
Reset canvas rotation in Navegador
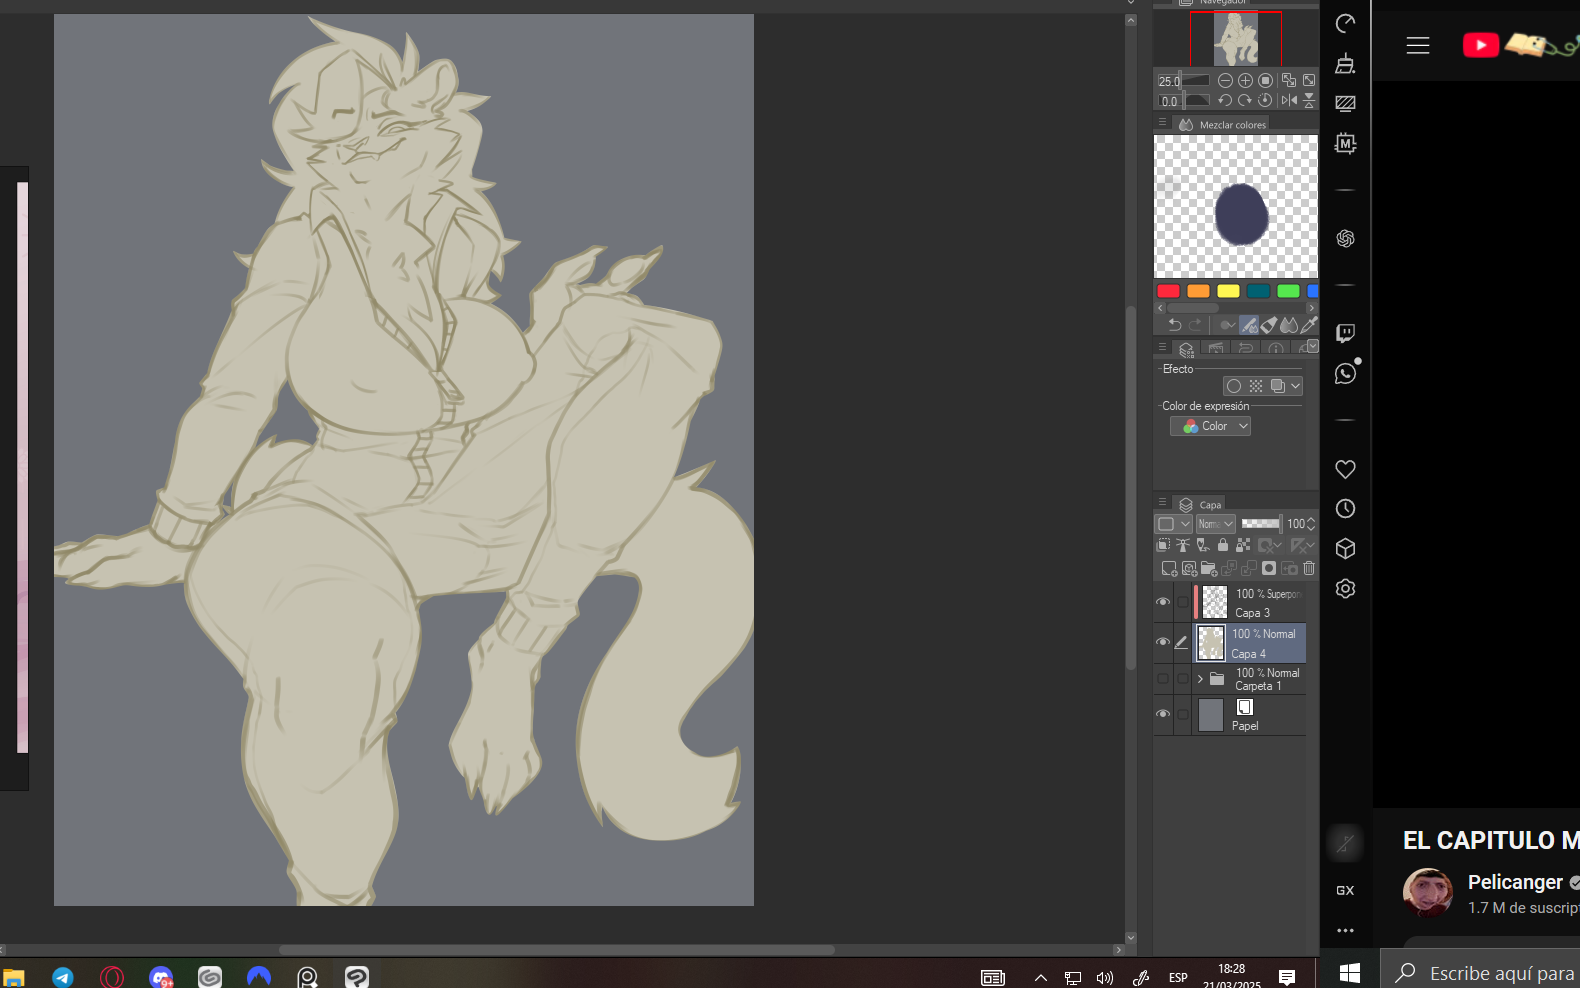click(x=1265, y=101)
